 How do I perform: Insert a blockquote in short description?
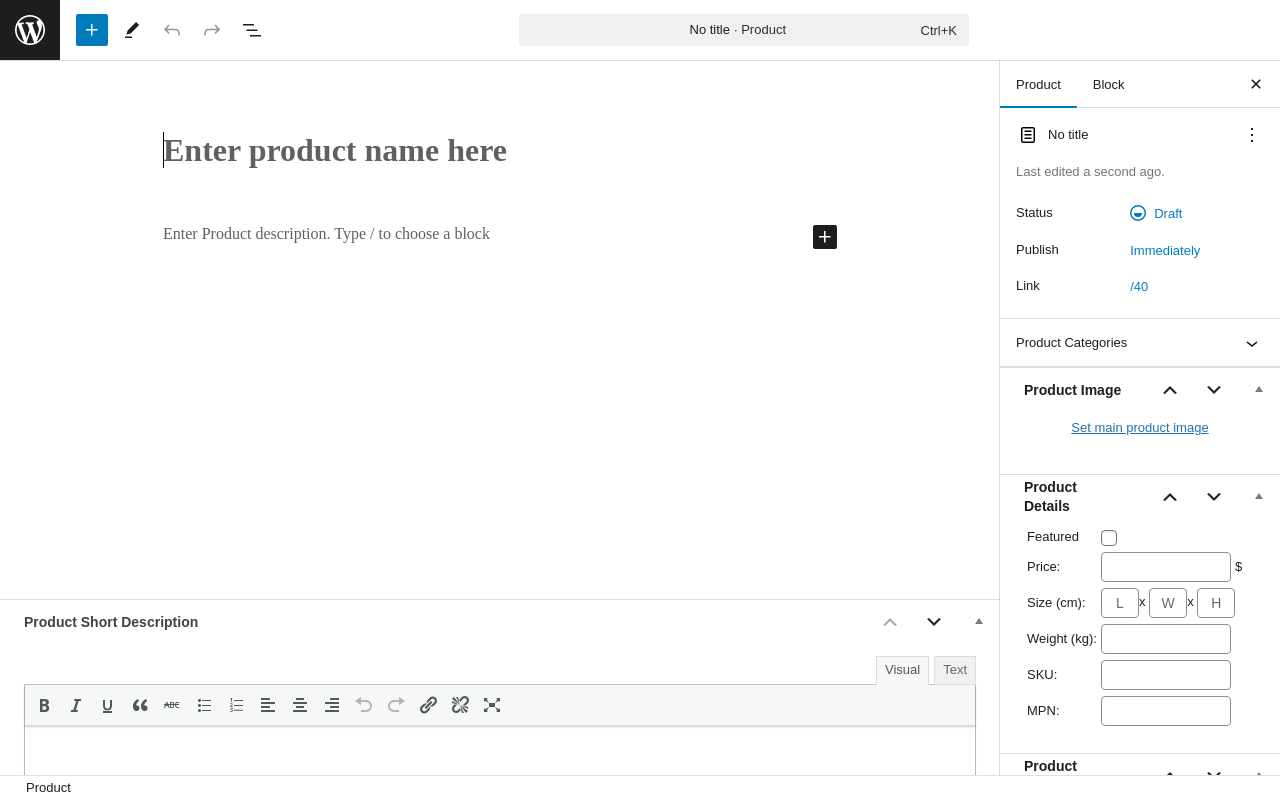tap(140, 705)
